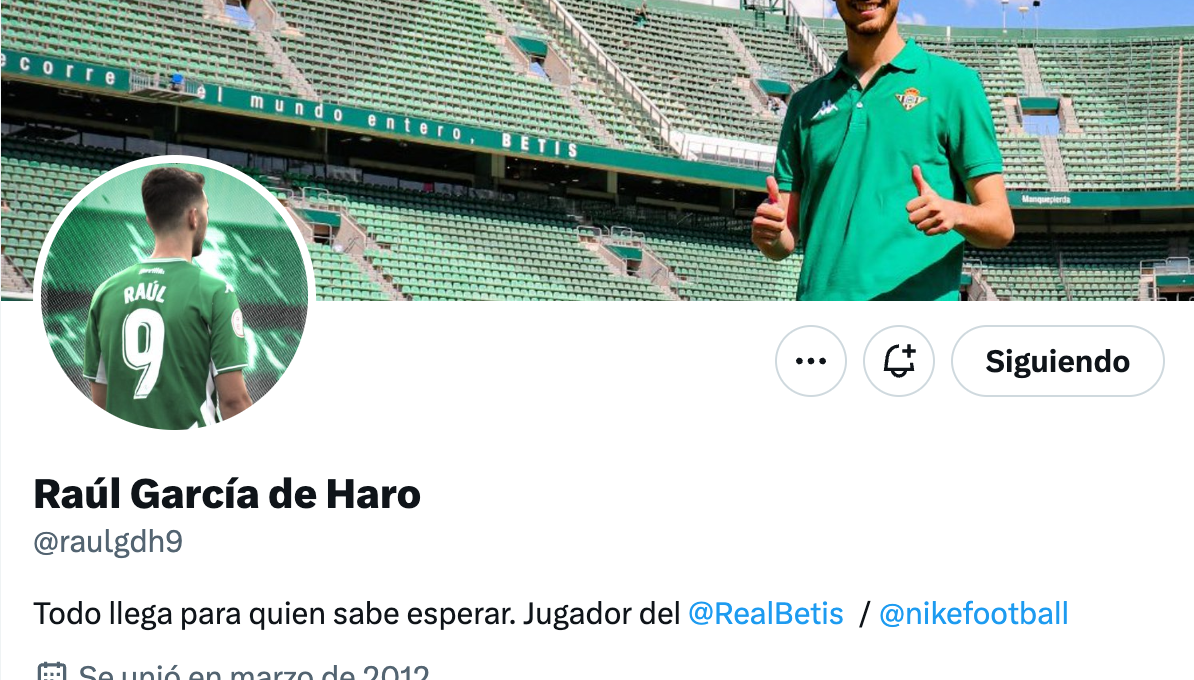Click the number 9 on the avatar jersey
The height and width of the screenshot is (680, 1194).
click(x=144, y=352)
